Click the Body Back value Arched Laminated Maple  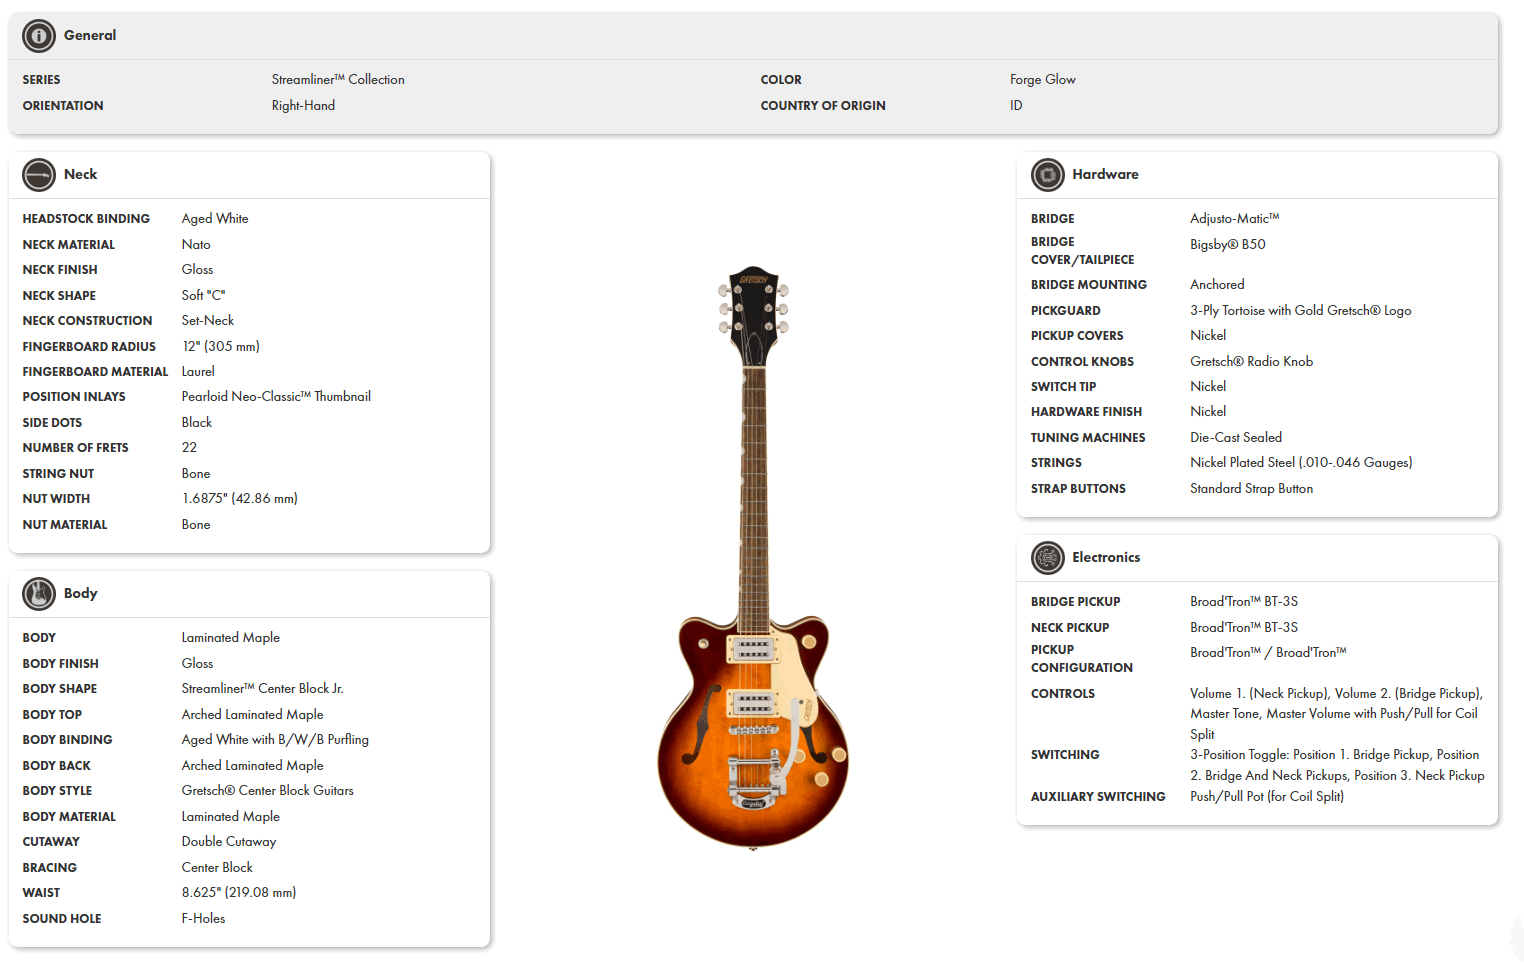click(253, 765)
